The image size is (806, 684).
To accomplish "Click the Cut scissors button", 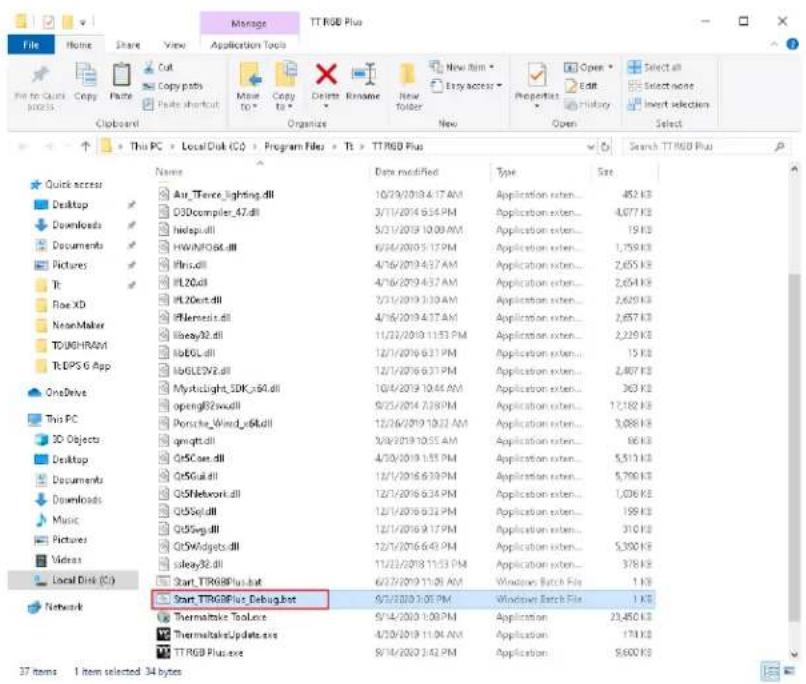I will pos(158,67).
